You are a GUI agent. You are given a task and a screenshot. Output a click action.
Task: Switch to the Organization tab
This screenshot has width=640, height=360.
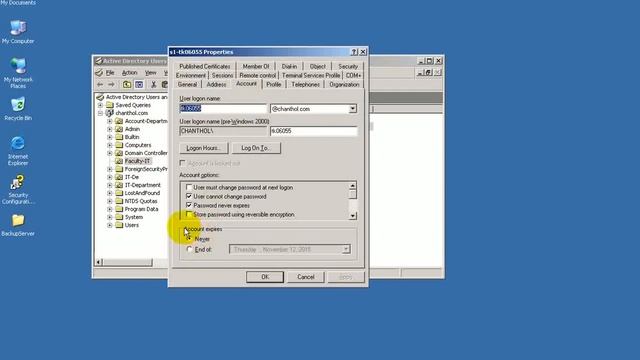(344, 84)
